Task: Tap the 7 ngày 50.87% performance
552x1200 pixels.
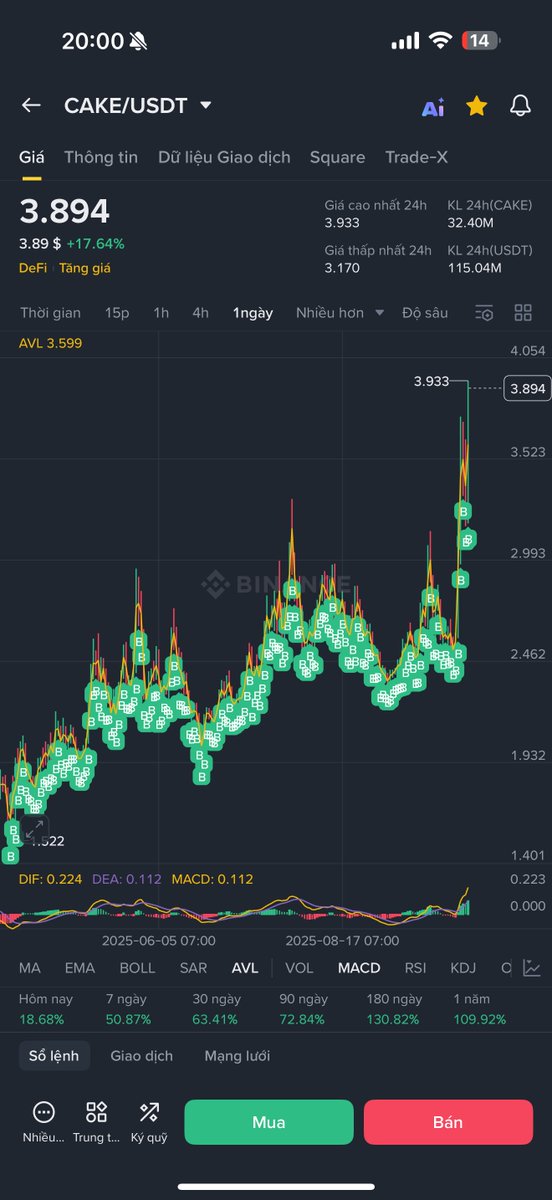Action: (x=128, y=1009)
